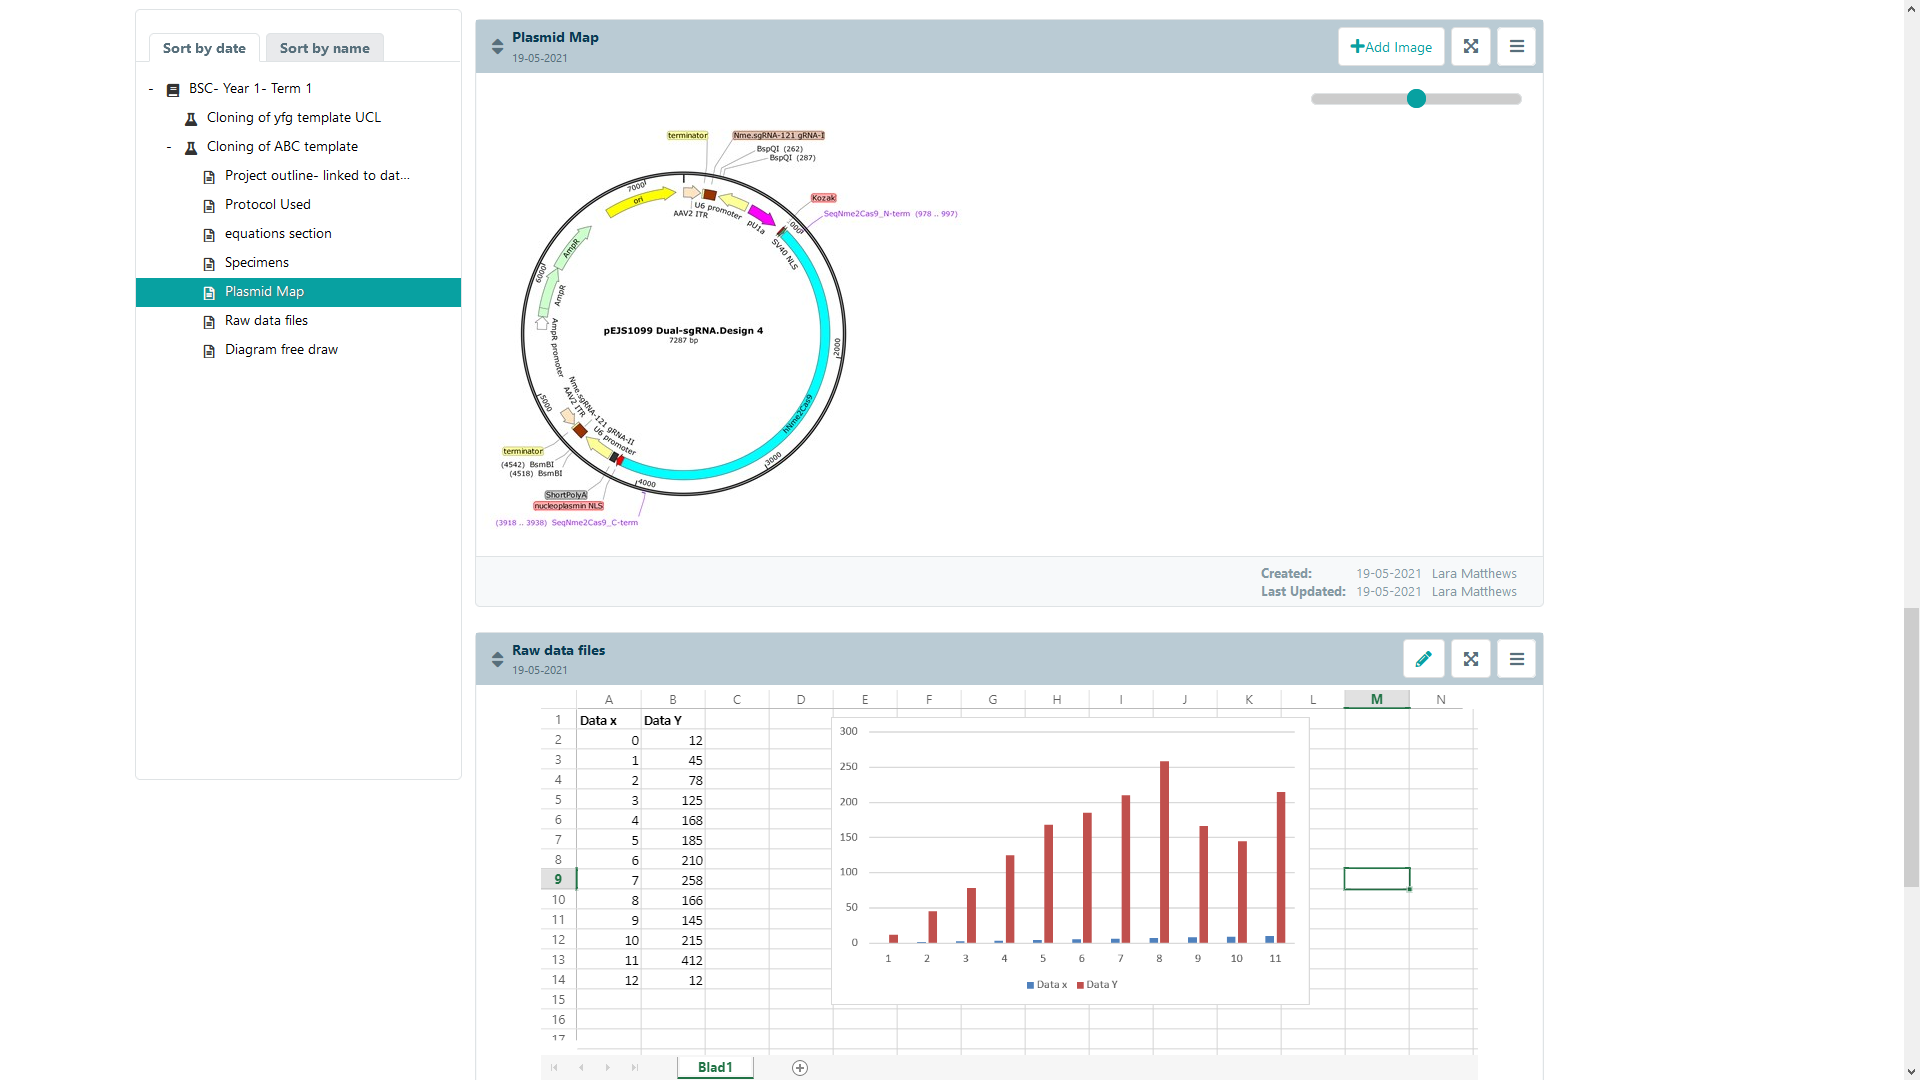Click the fullscreen icon on Plasmid Map
Screen dimensions: 1920x1080
[1470, 47]
